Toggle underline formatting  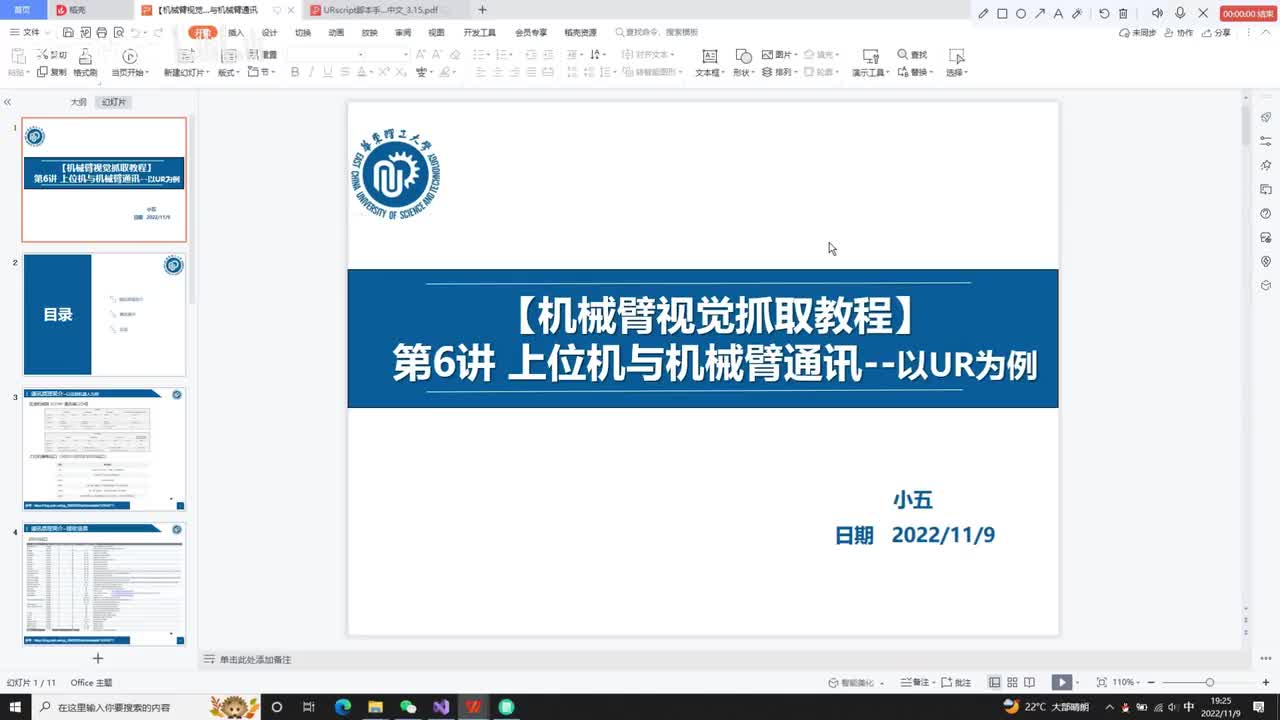coord(327,72)
